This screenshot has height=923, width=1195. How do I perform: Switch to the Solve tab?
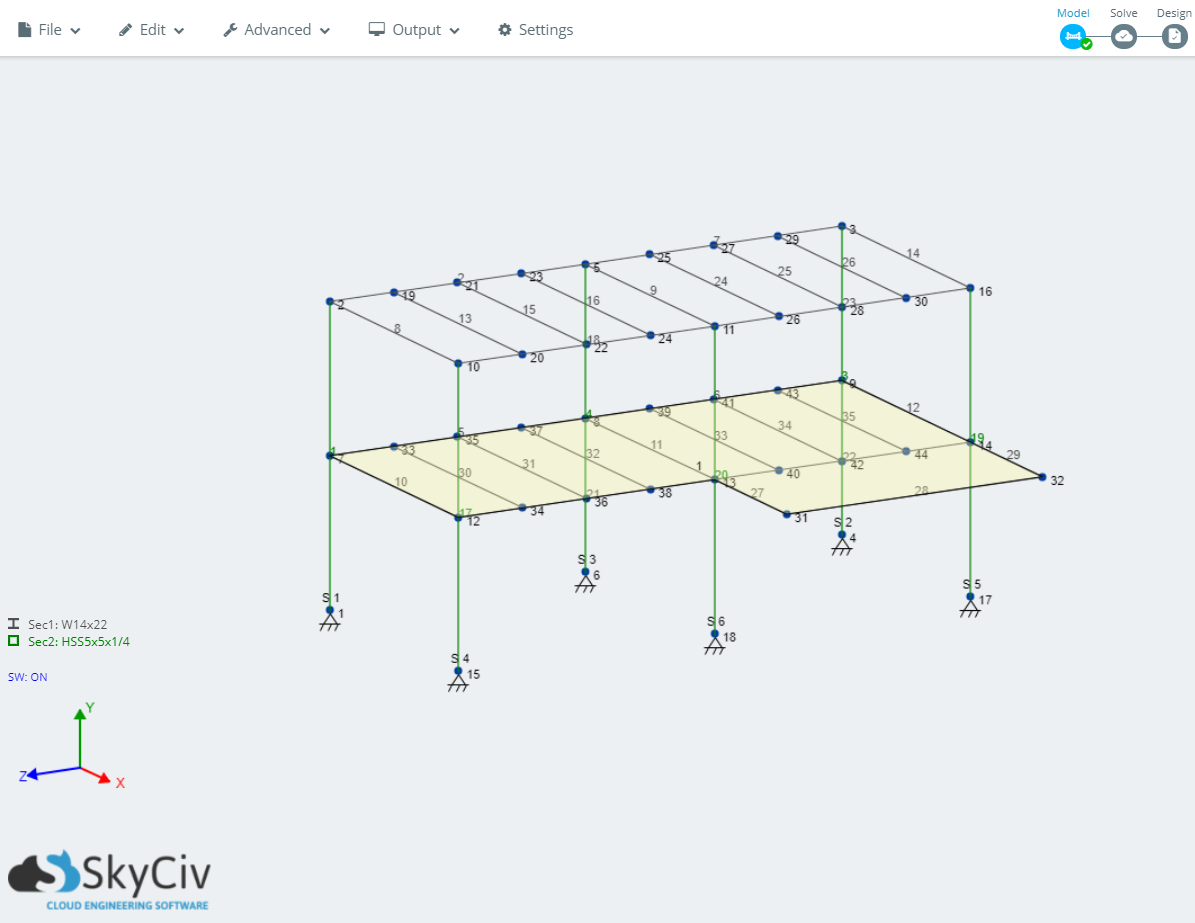(1123, 13)
